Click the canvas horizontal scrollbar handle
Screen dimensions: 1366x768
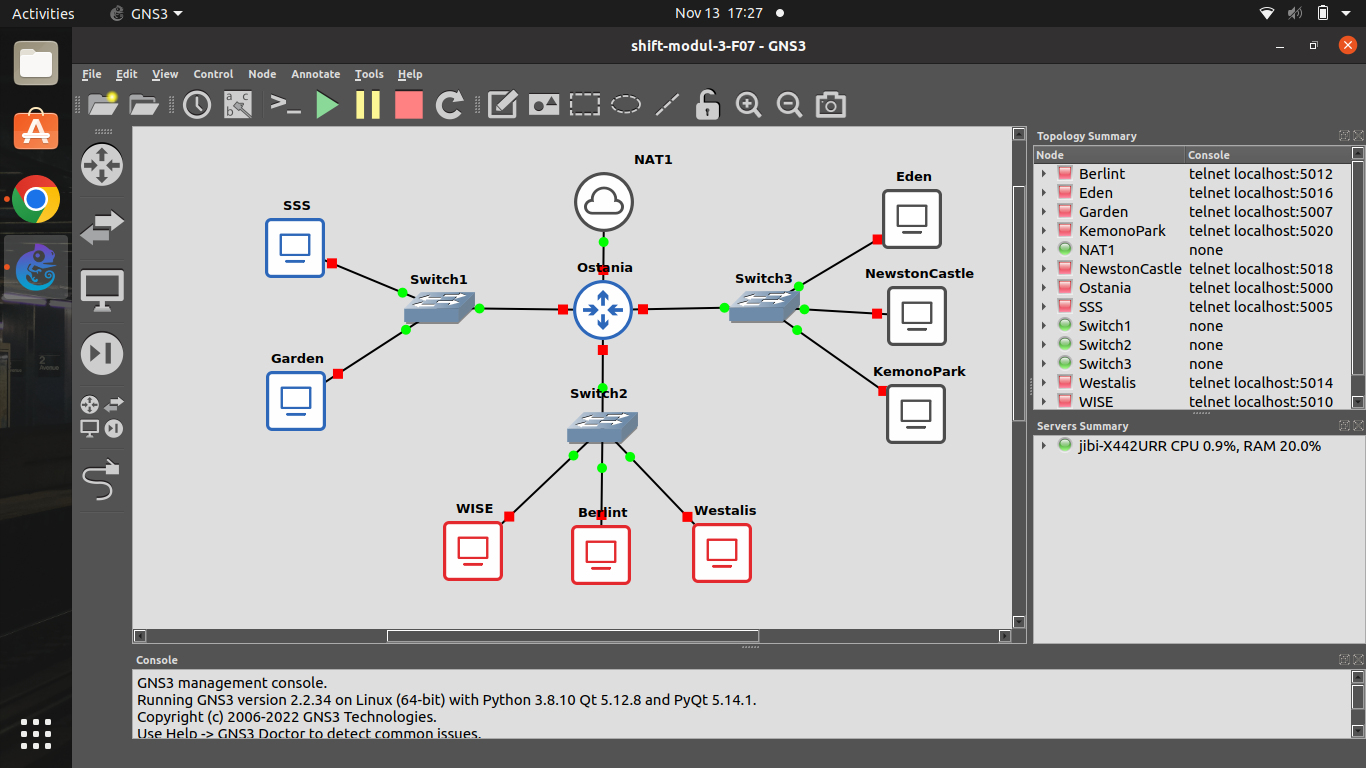(573, 636)
